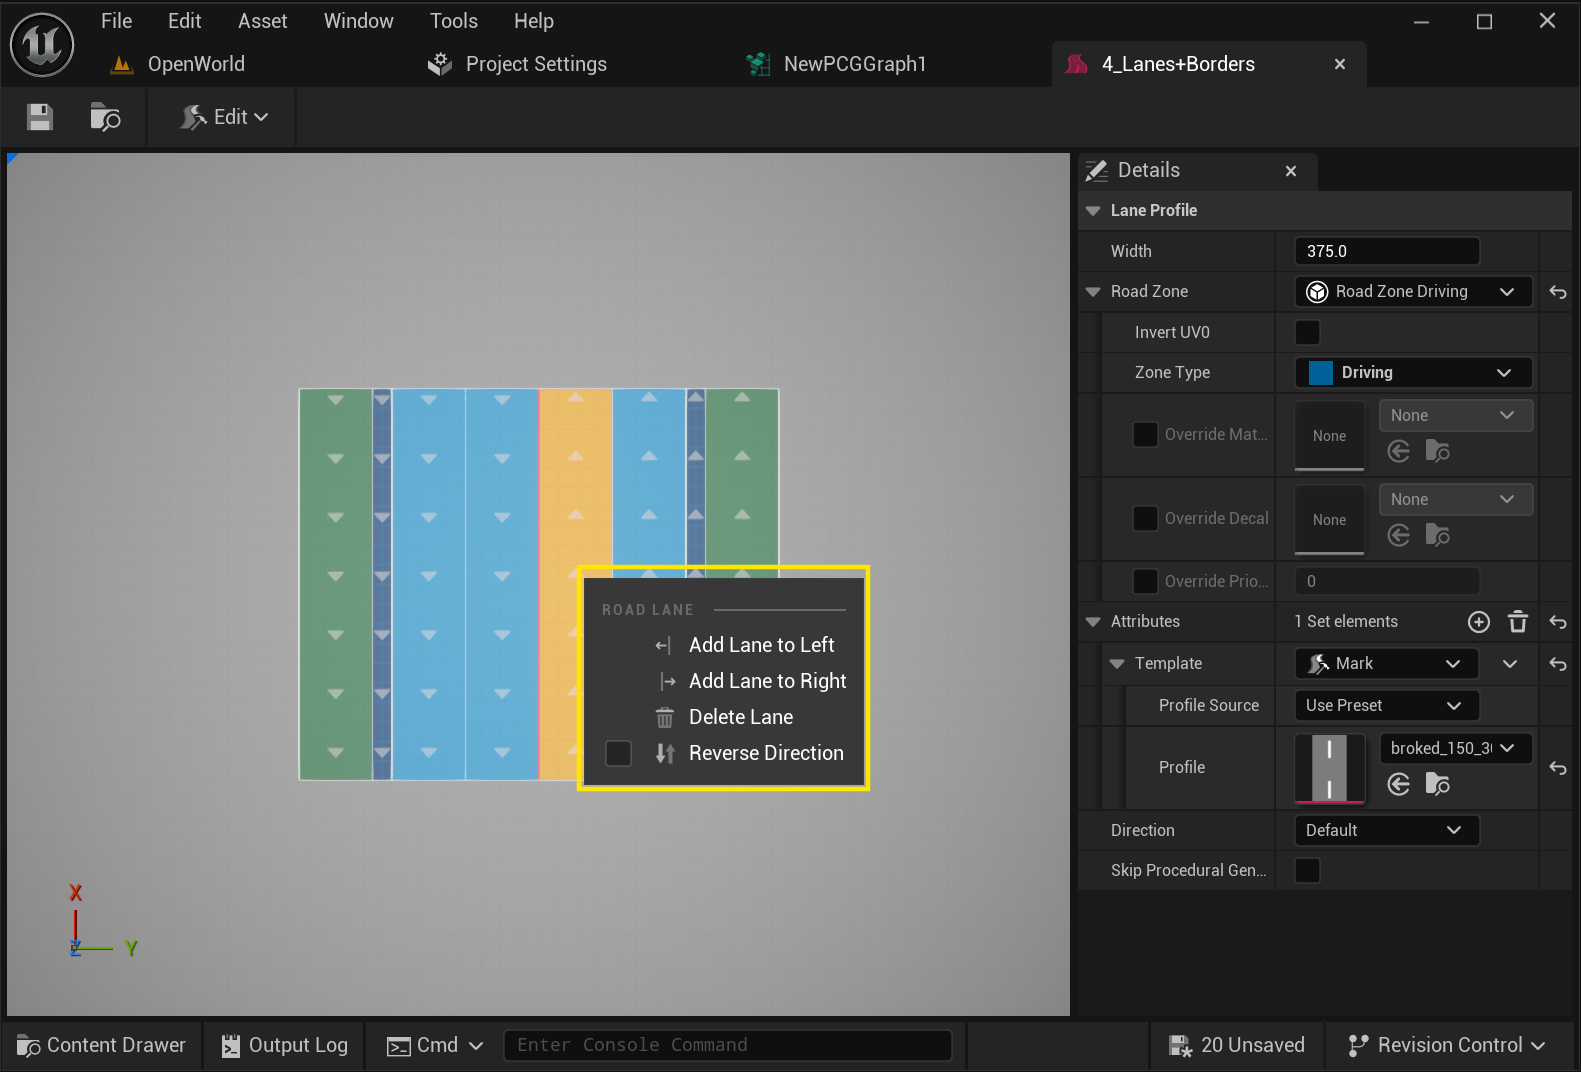
Task: Reset Road Zone to default value
Action: [1557, 292]
